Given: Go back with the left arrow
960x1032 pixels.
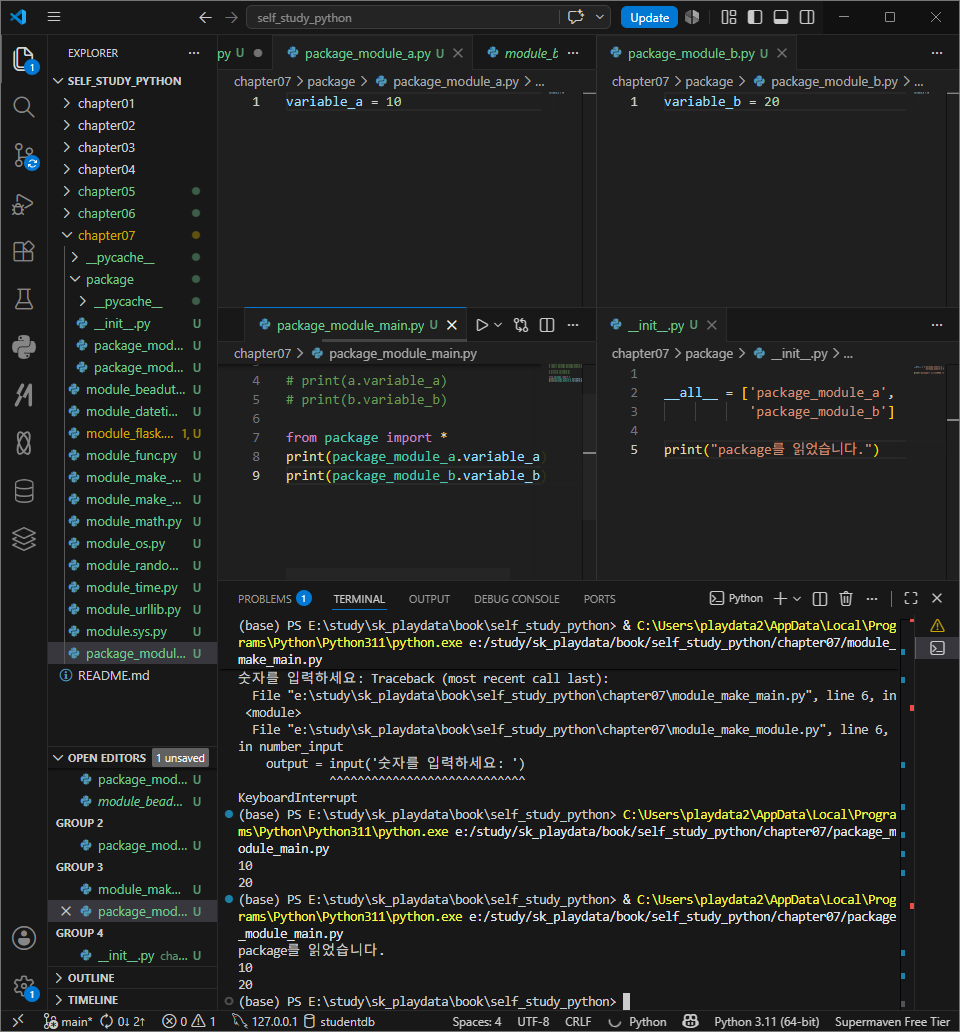Looking at the screenshot, I should (x=205, y=18).
